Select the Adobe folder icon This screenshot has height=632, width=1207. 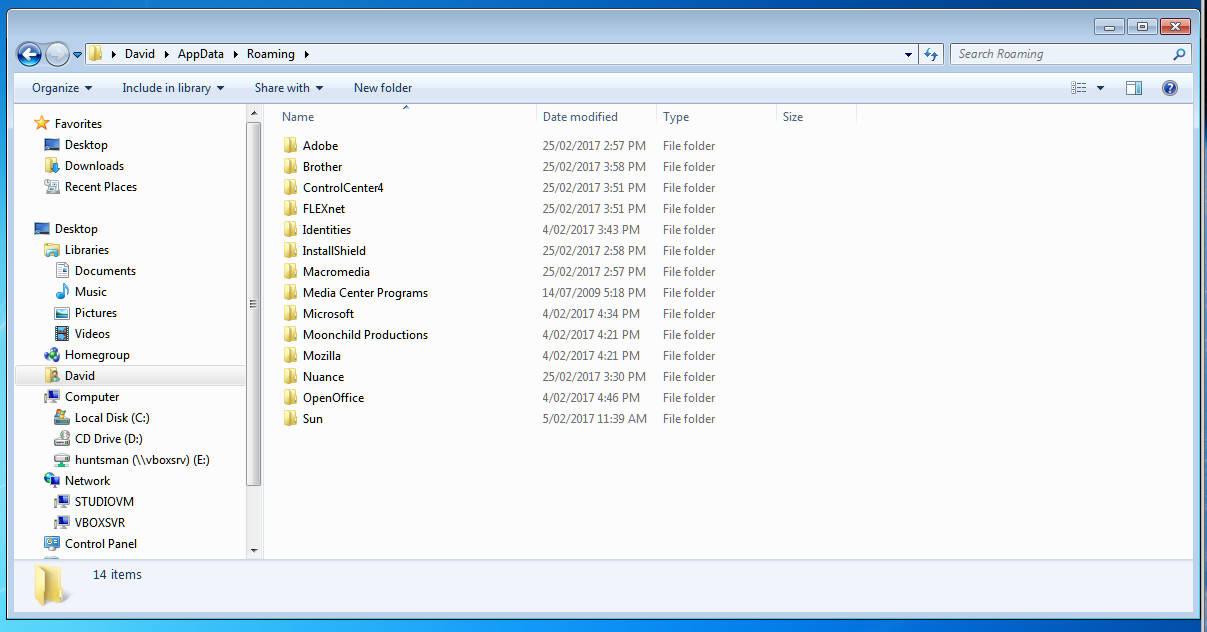pos(290,146)
